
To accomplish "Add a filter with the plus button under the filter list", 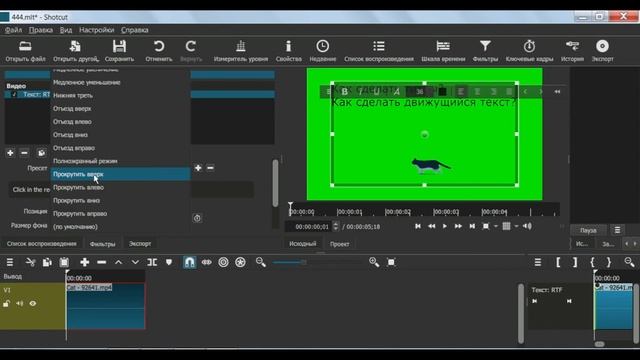I will pyautogui.click(x=10, y=153).
